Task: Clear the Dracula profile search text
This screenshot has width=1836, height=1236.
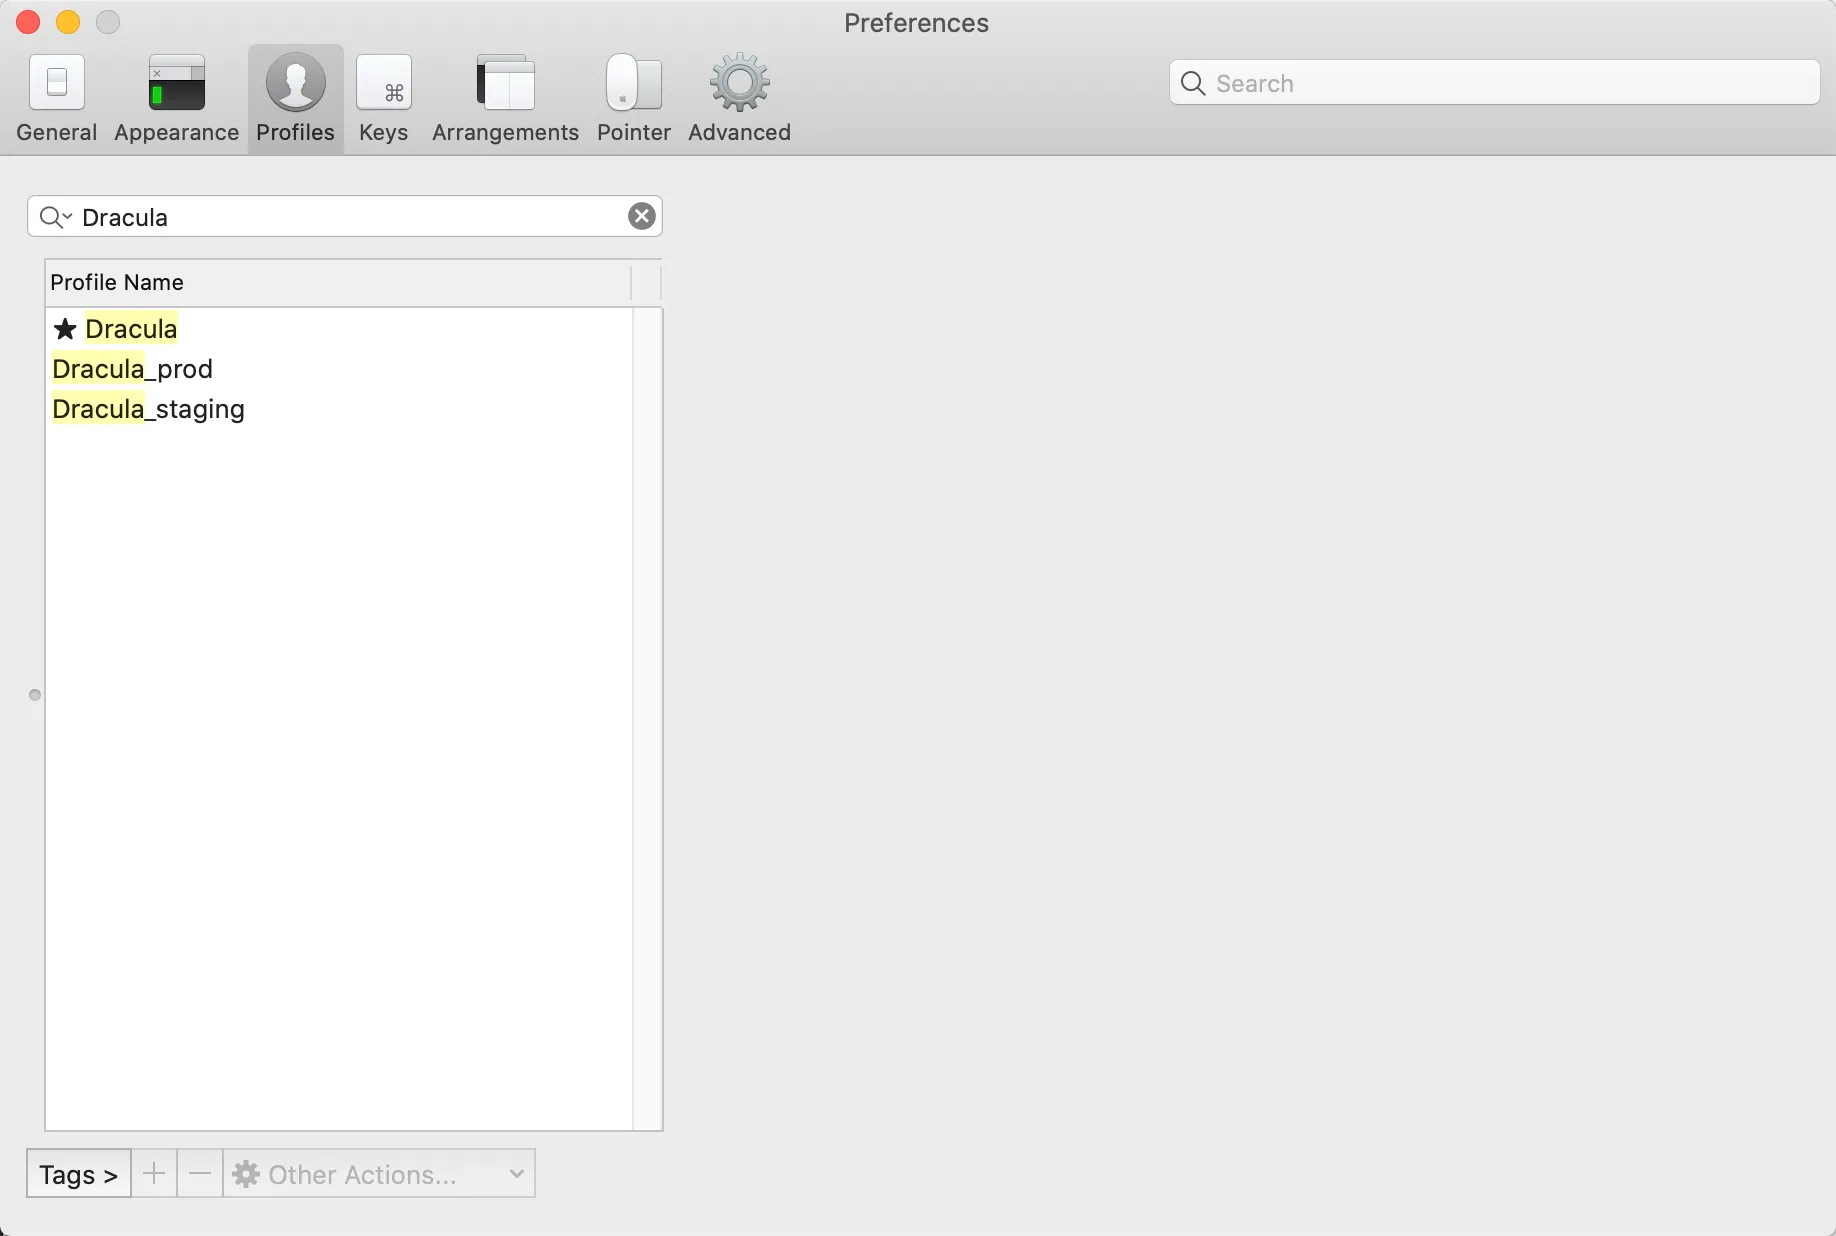Action: pos(642,216)
